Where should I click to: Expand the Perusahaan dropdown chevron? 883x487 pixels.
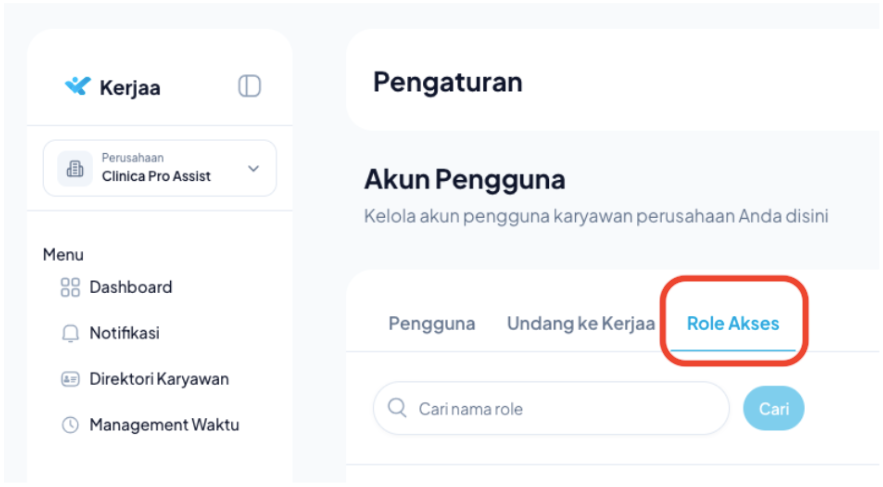253,168
